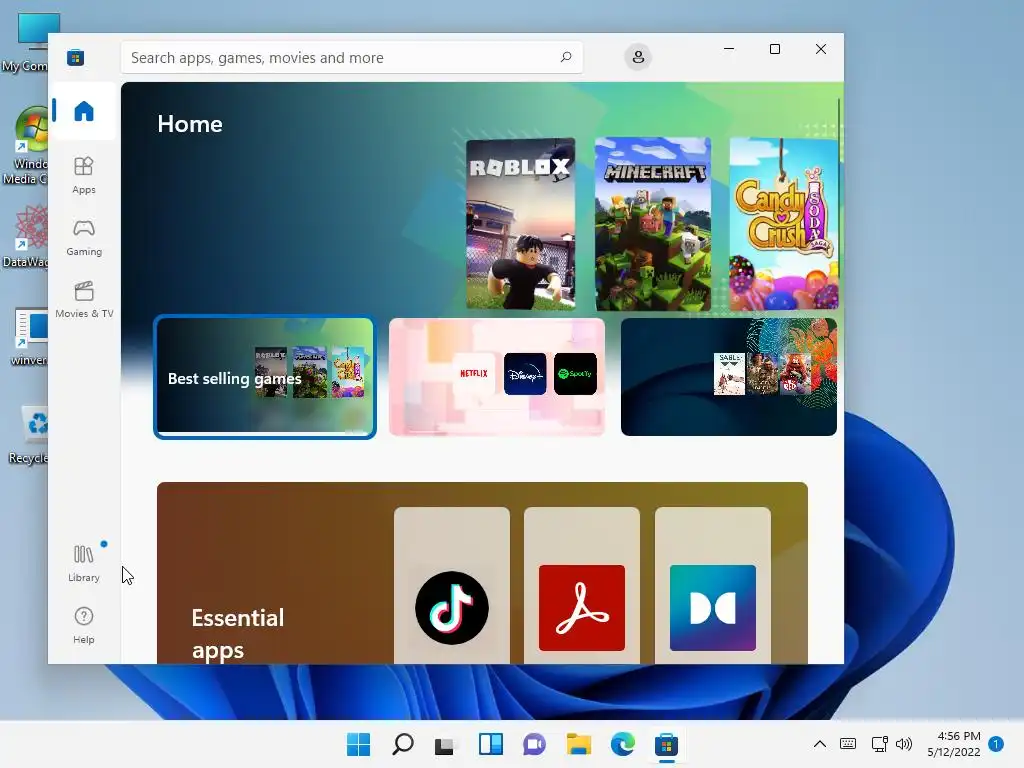Maximize the Microsoft Store window
Viewport: 1024px width, 768px height.
point(775,49)
